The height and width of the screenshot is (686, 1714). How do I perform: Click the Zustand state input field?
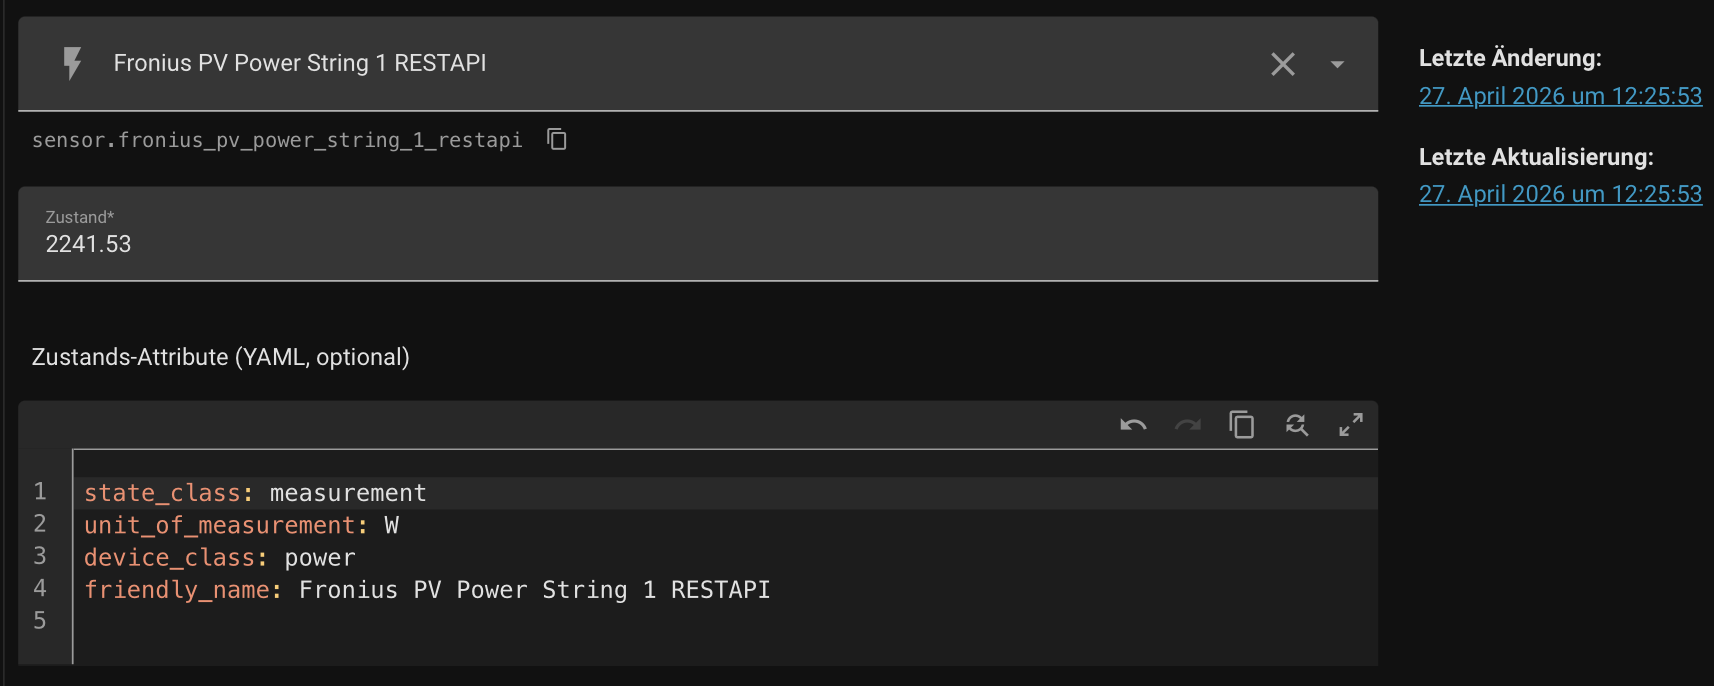698,234
